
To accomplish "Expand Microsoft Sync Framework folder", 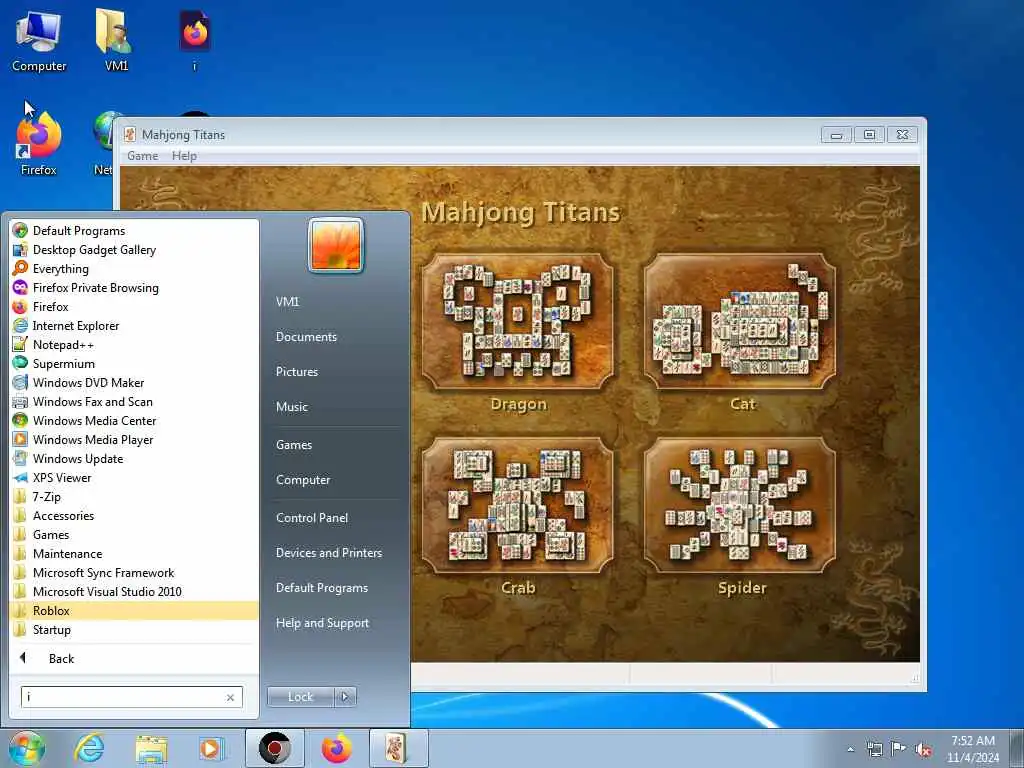I will pyautogui.click(x=134, y=572).
